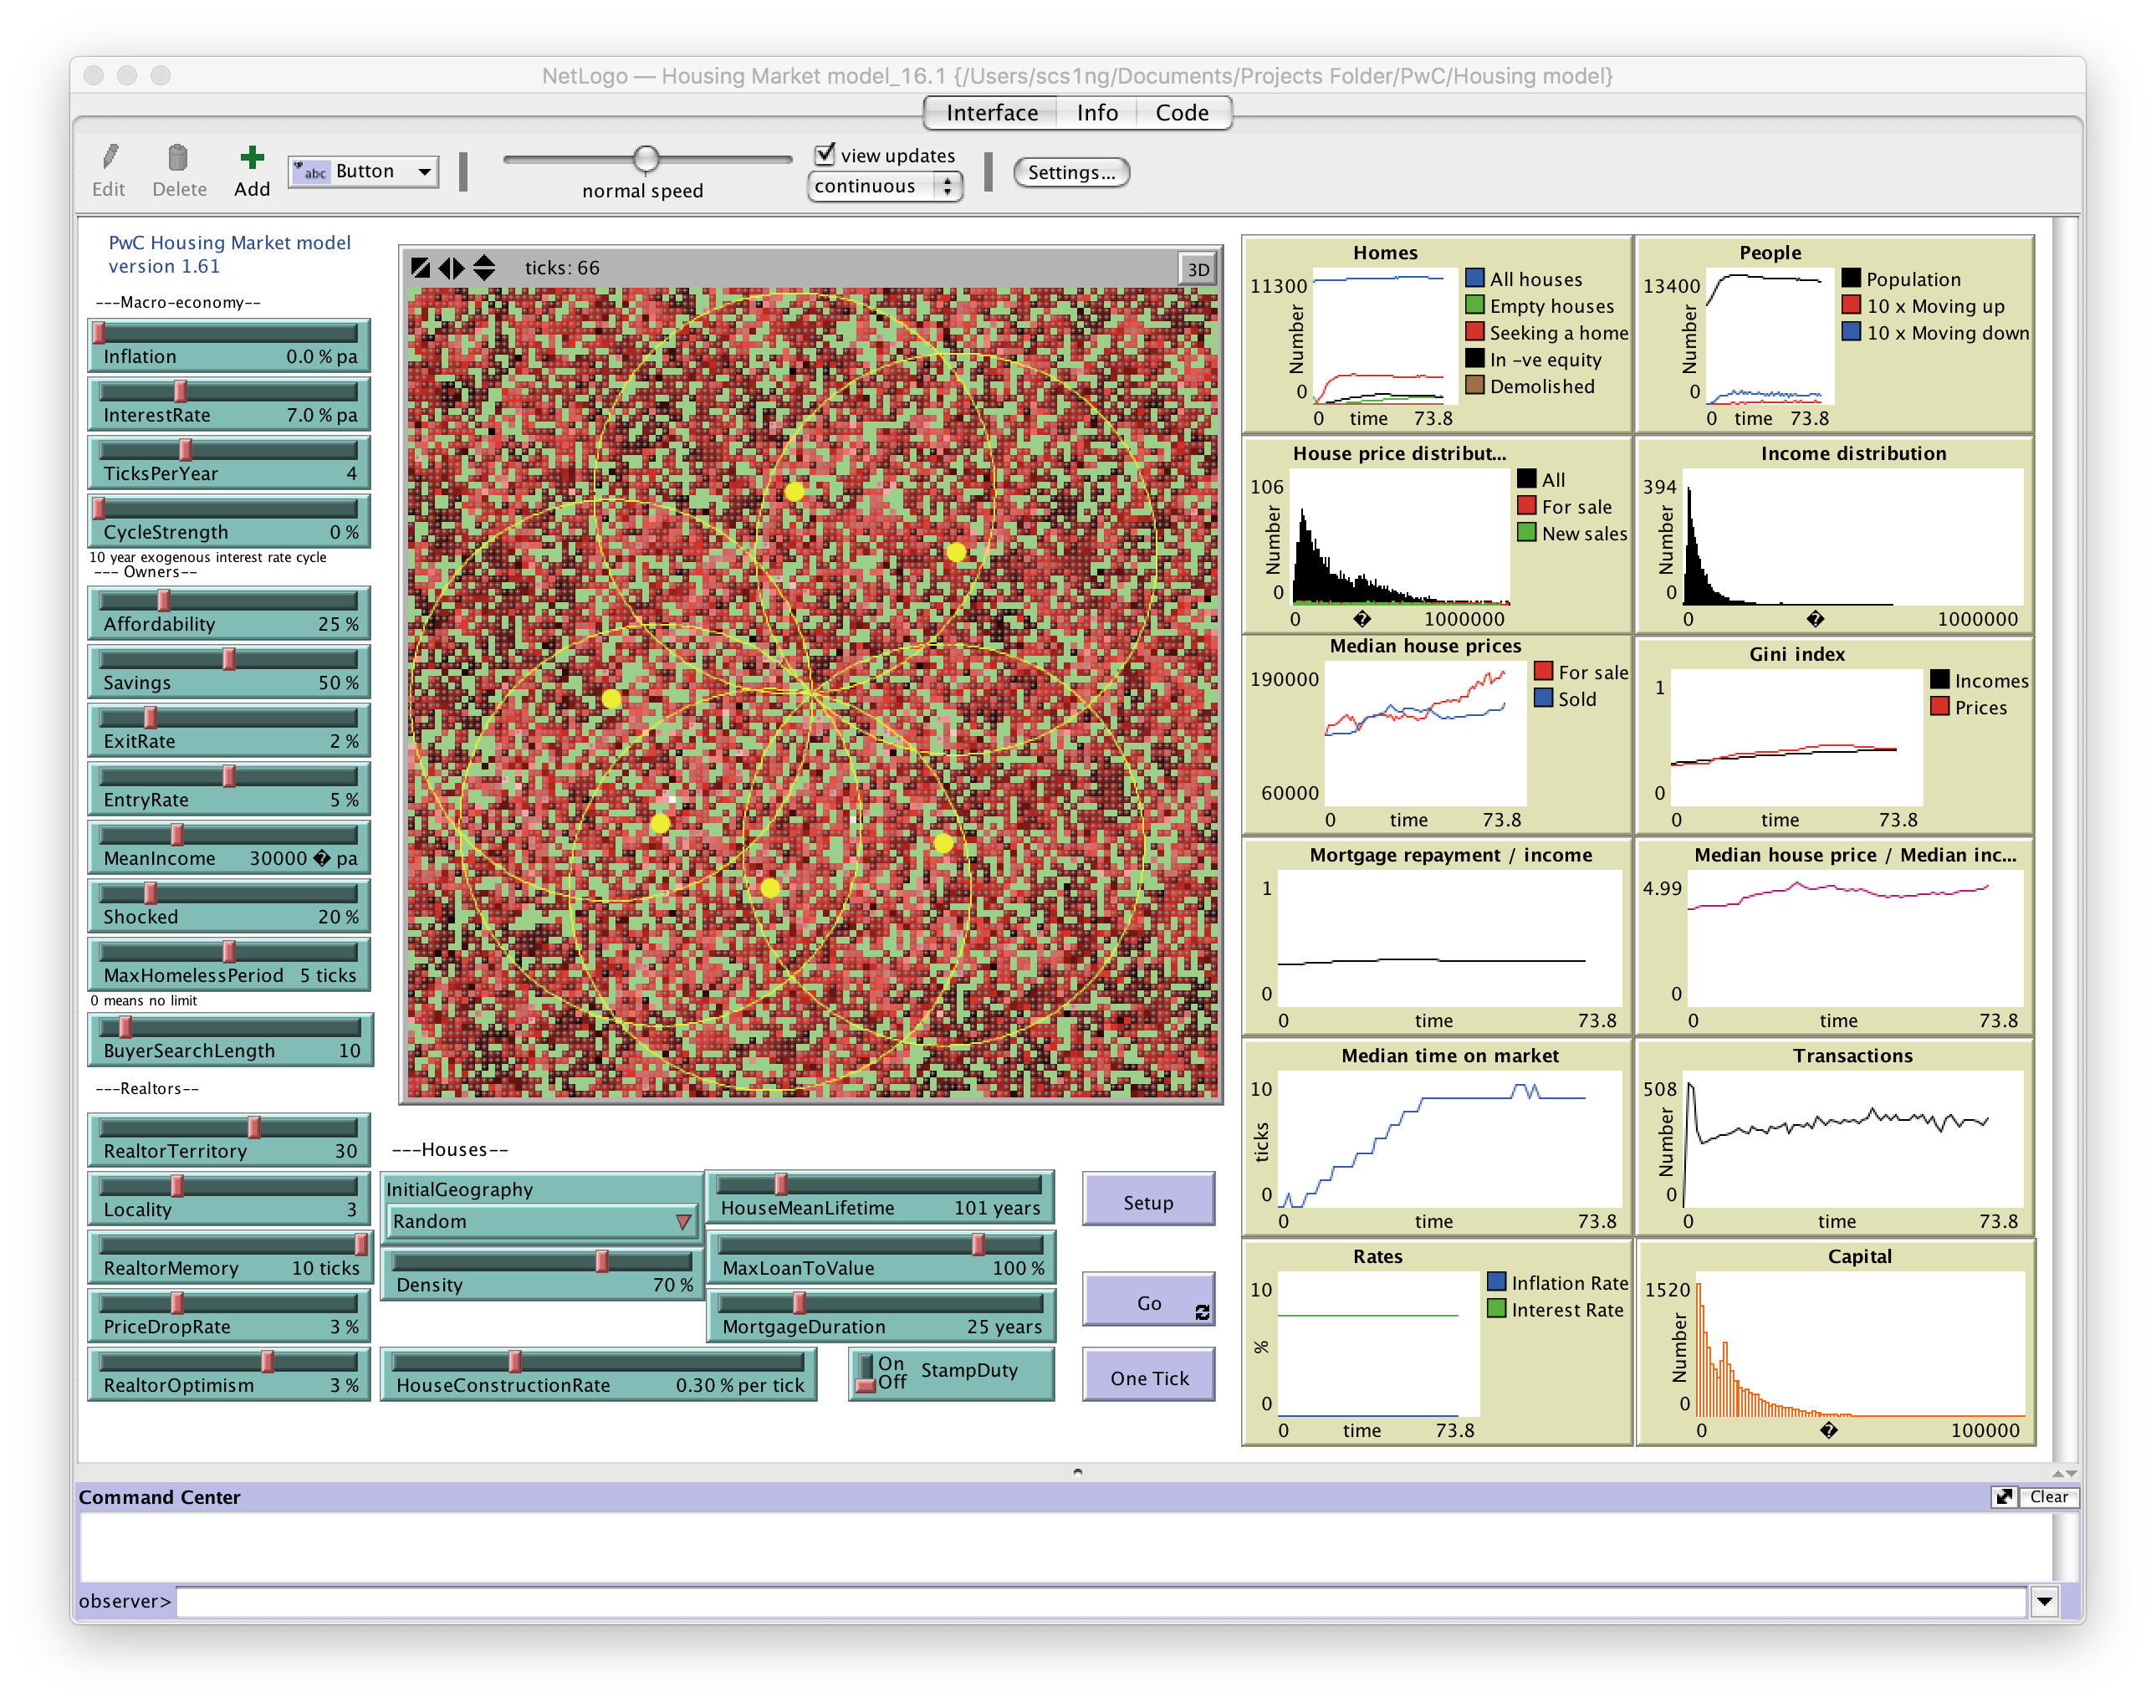This screenshot has height=1708, width=2156.
Task: Click the MaxHomelessPeriod slider
Action: tap(229, 964)
